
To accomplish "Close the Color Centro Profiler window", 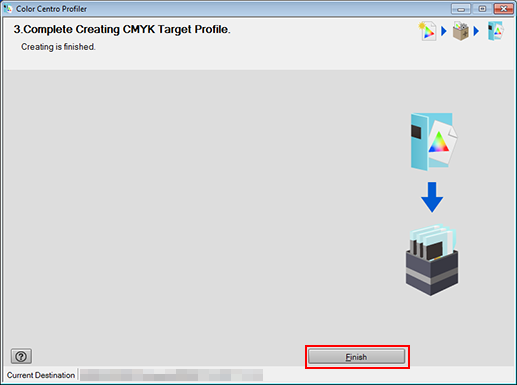I will tap(503, 9).
